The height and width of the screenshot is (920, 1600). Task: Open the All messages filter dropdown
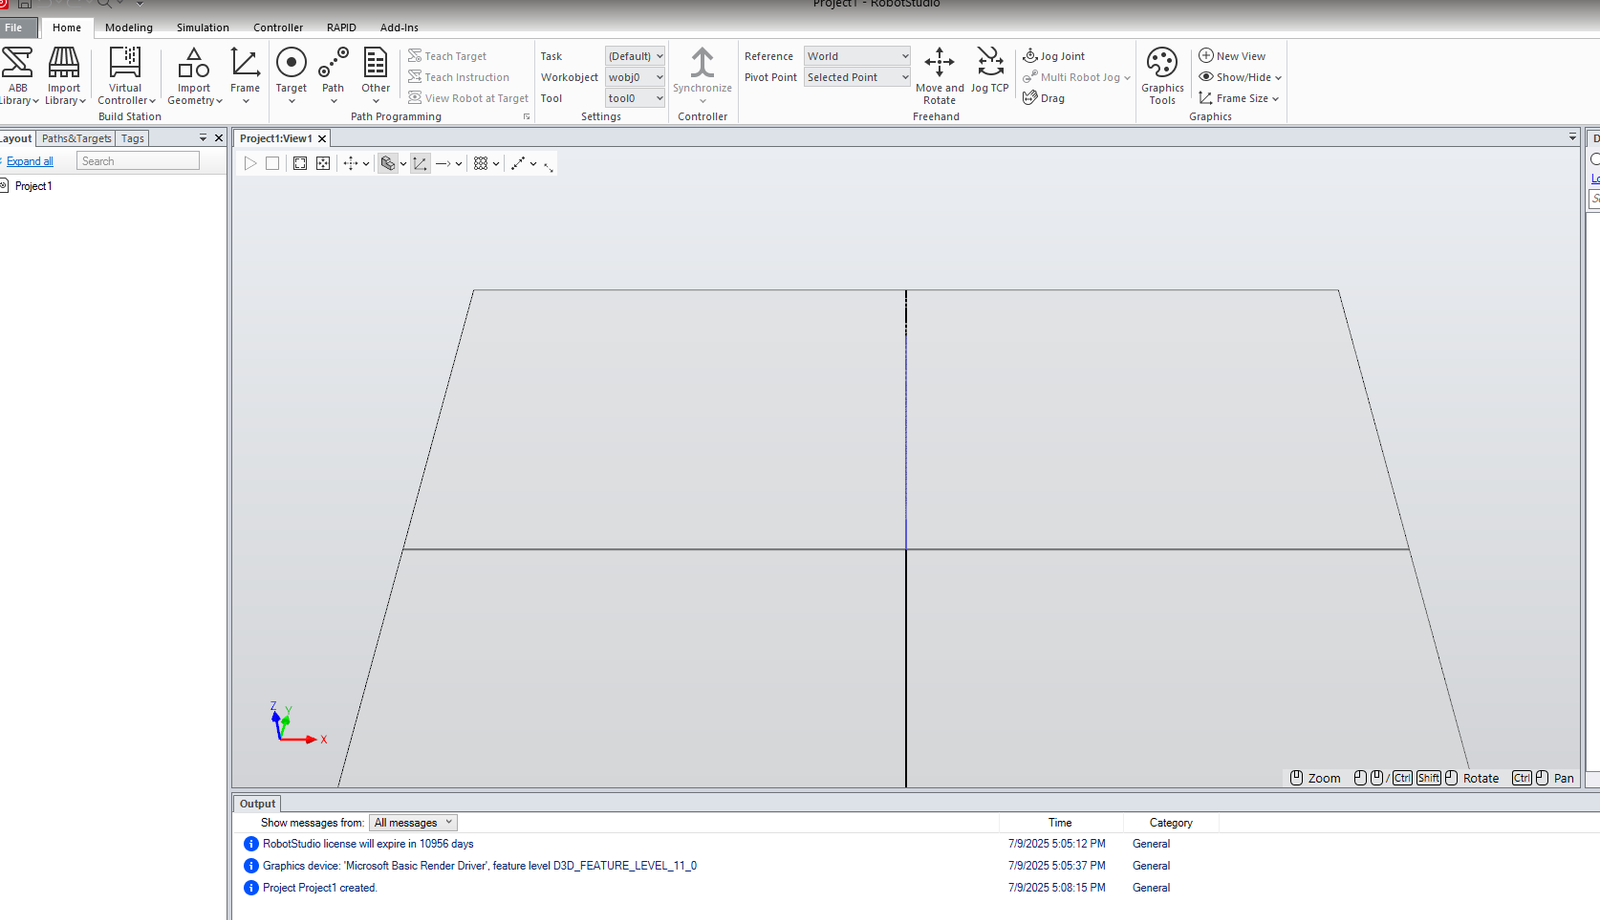coord(413,823)
